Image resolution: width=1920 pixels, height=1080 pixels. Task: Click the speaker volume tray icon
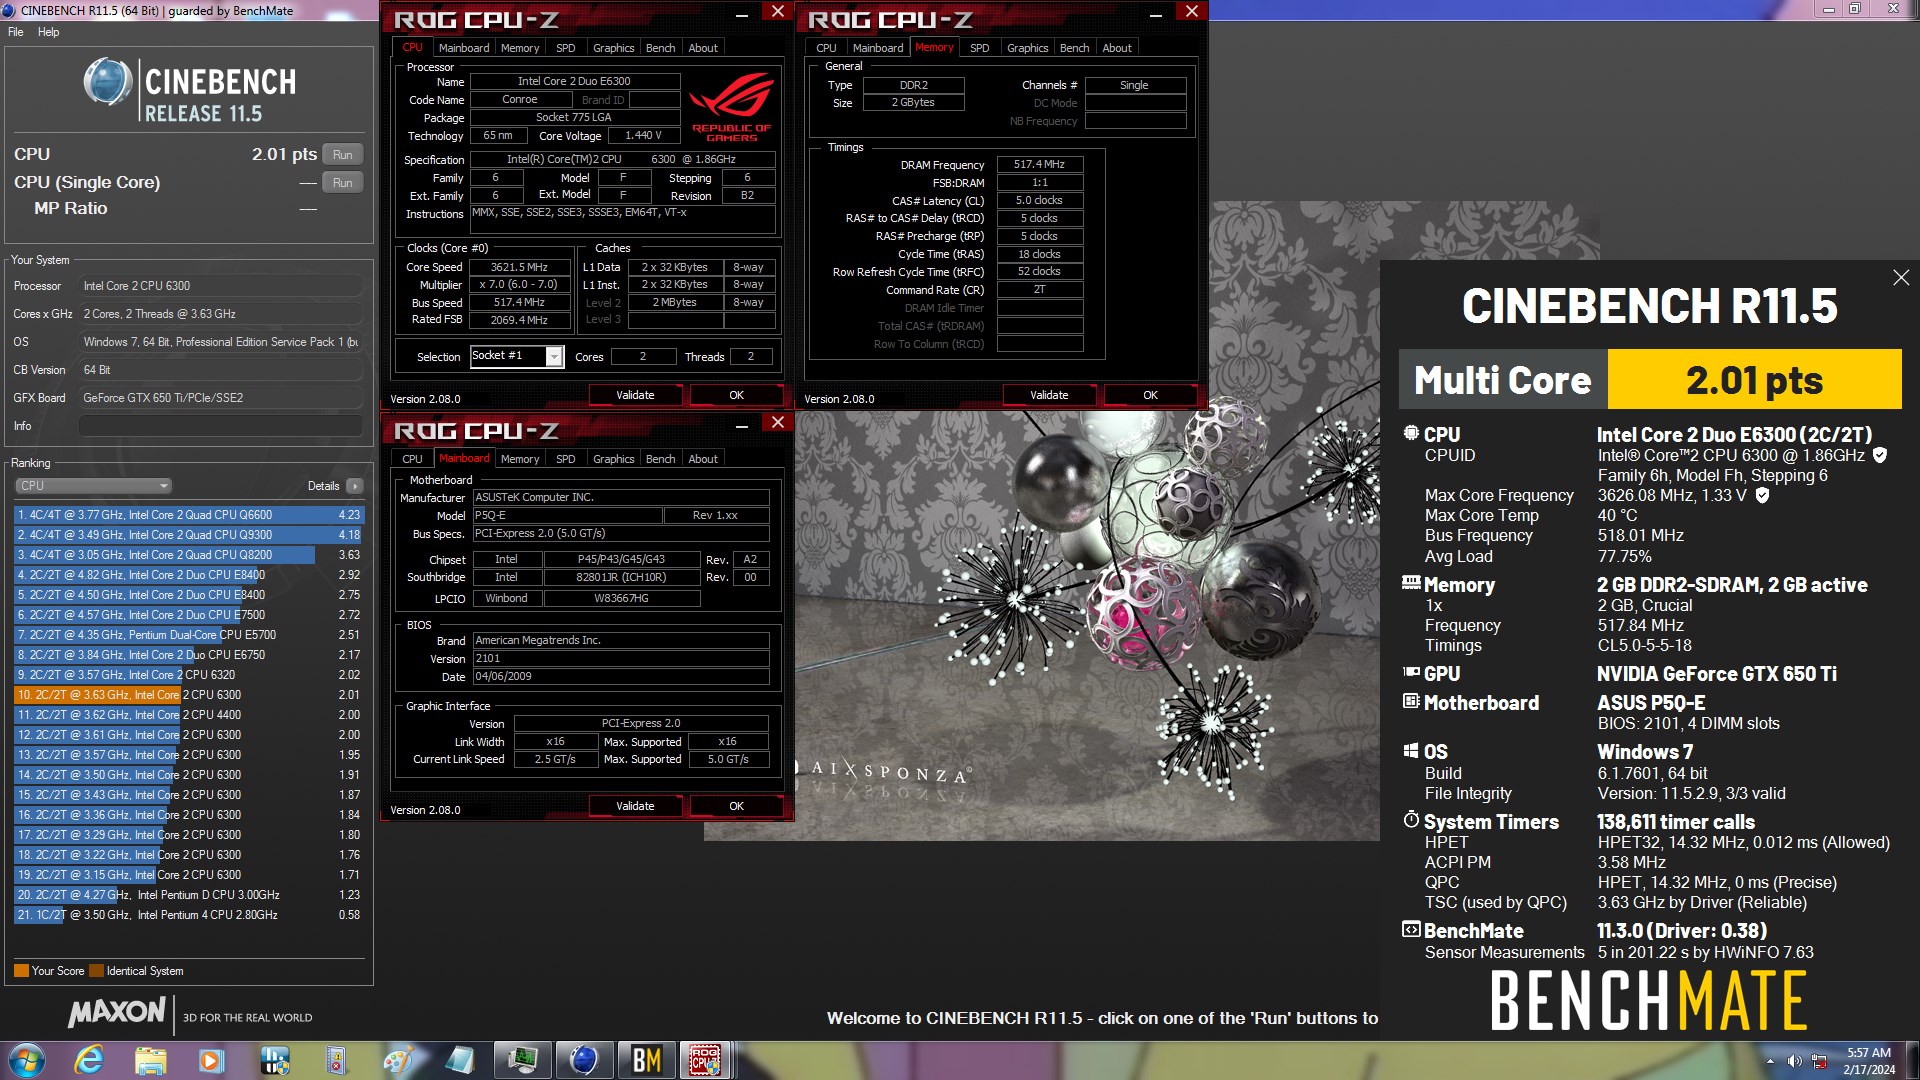(x=1794, y=1061)
